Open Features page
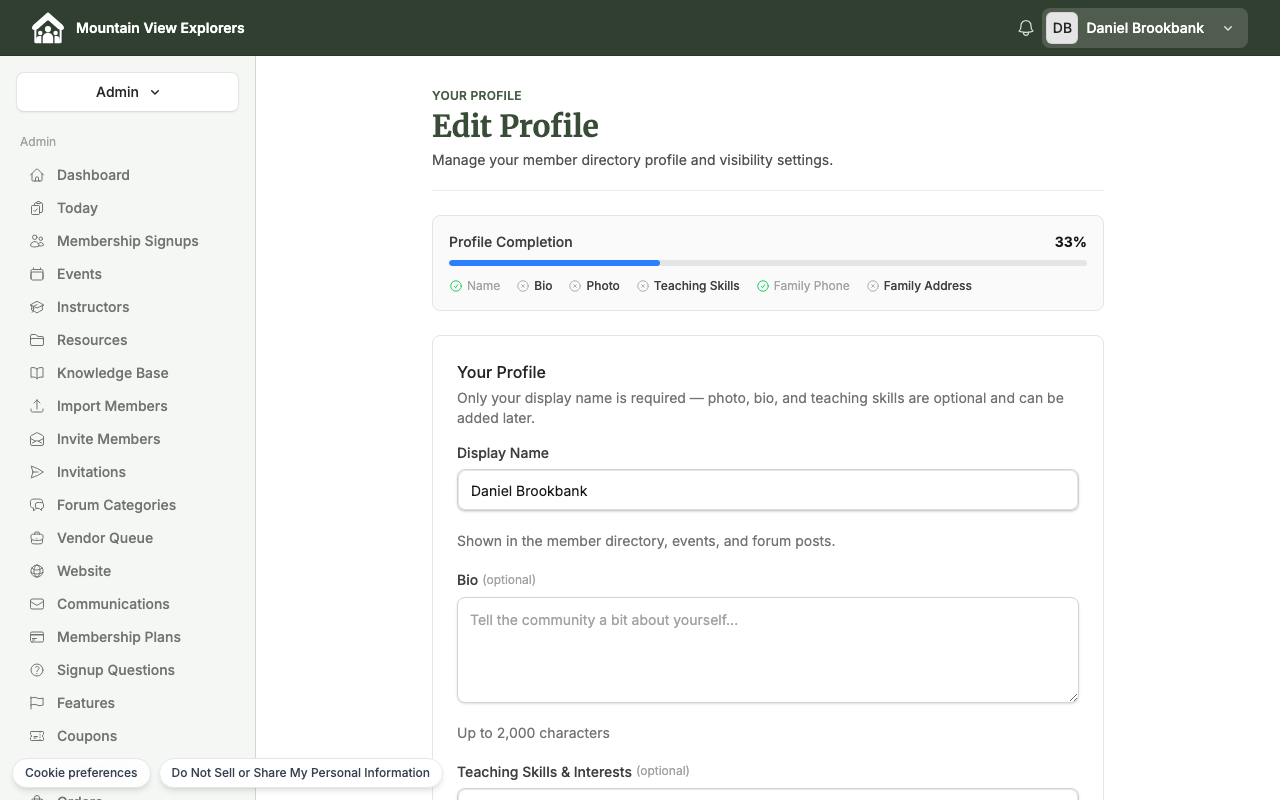1280x800 pixels. [x=86, y=703]
